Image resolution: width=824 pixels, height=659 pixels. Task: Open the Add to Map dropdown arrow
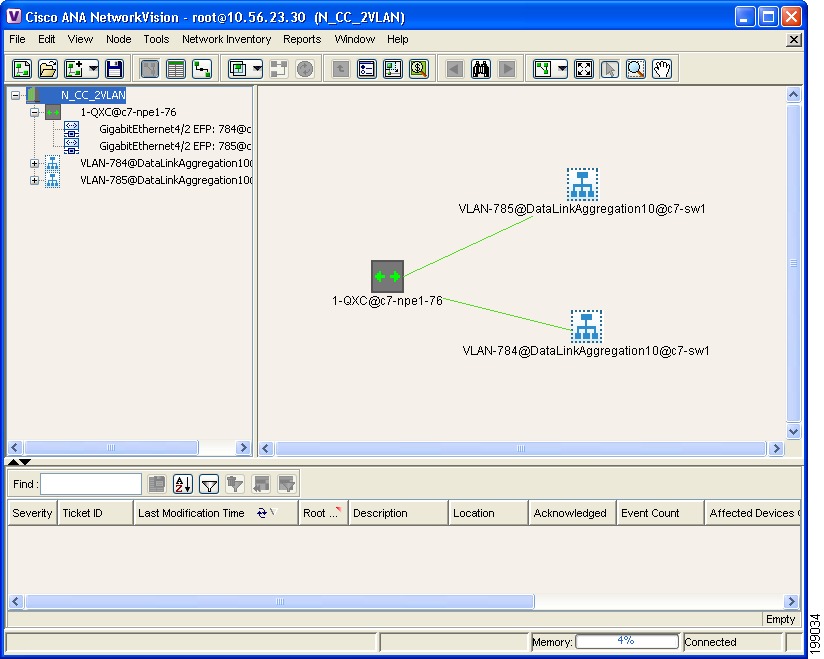tap(93, 69)
